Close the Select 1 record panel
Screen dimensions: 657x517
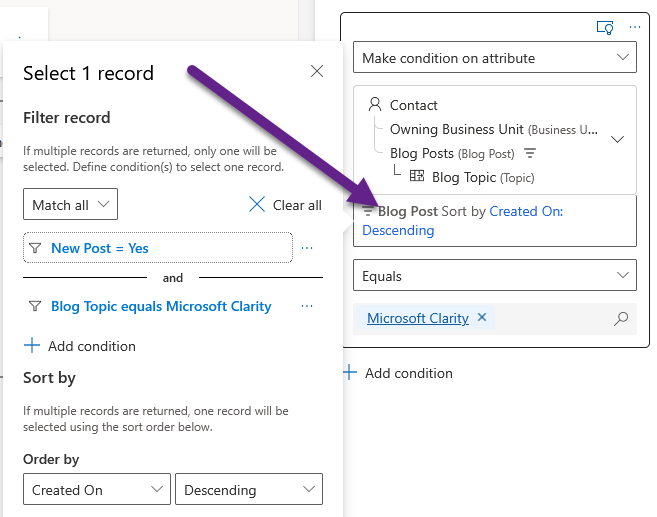pos(317,71)
